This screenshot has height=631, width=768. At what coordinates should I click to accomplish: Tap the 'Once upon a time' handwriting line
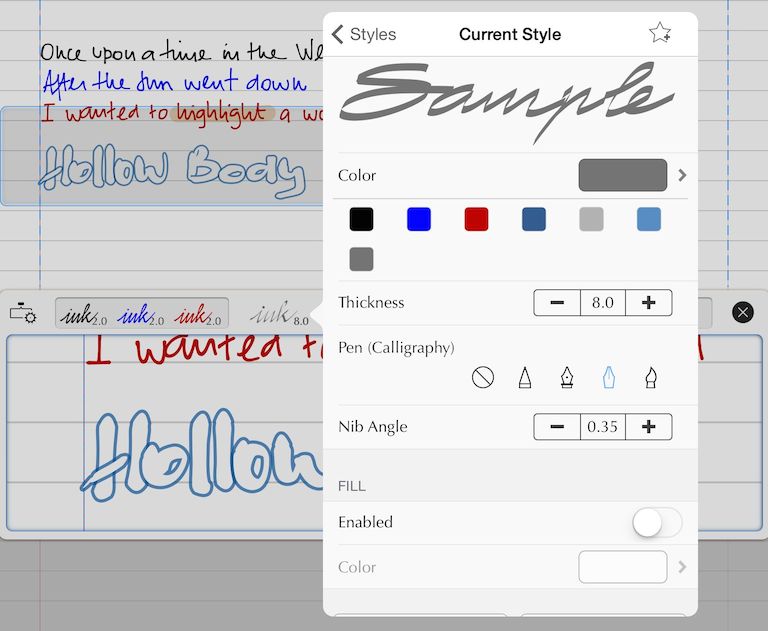(x=181, y=52)
